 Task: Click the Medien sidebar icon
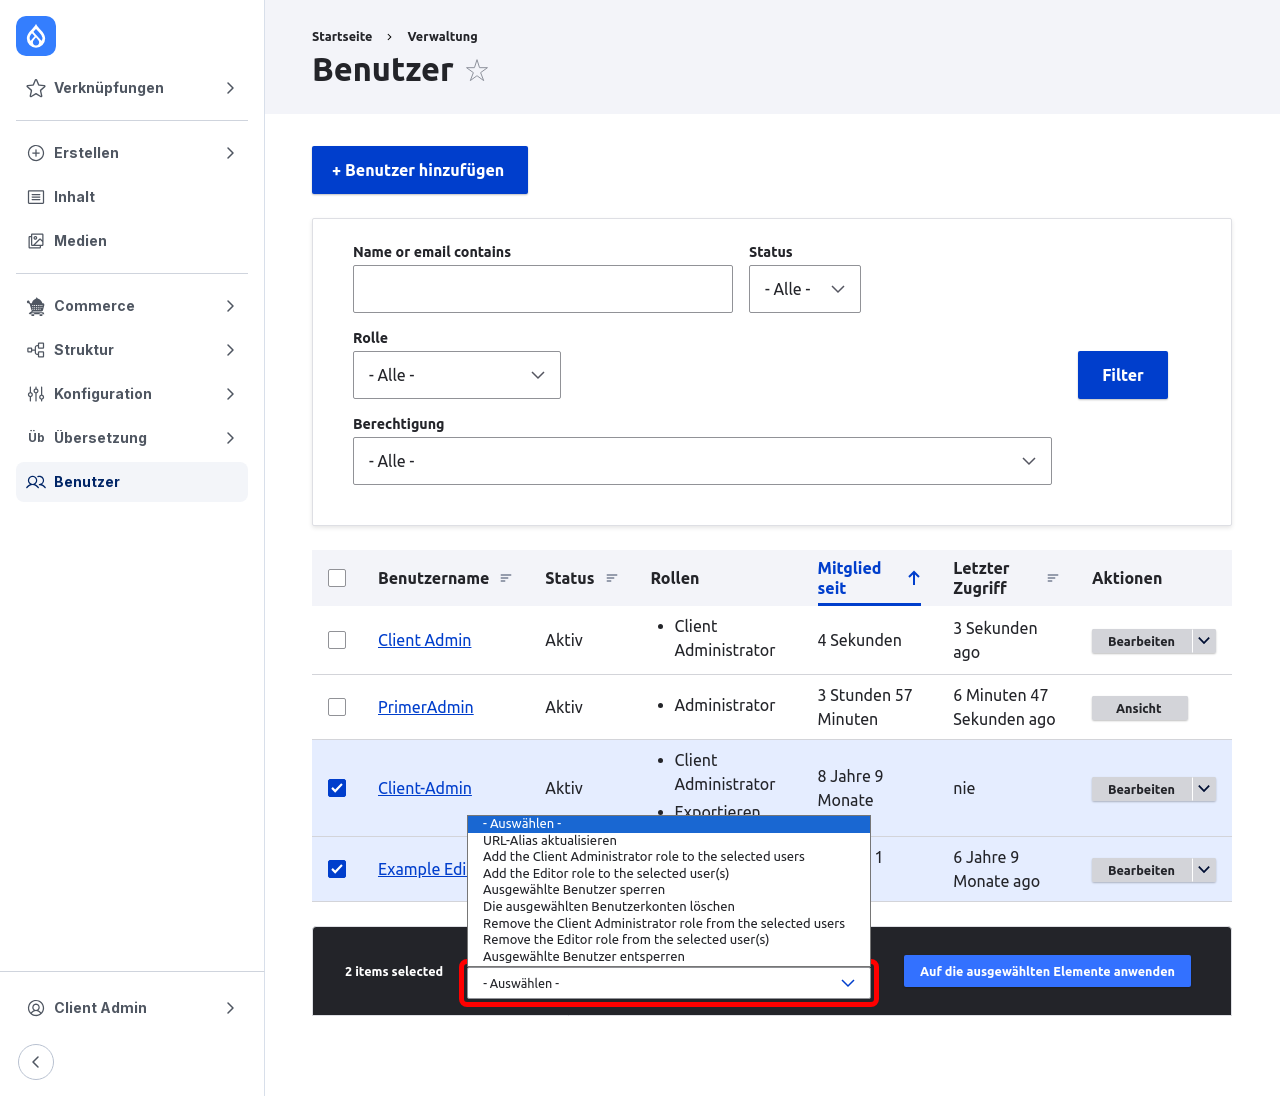(x=36, y=241)
